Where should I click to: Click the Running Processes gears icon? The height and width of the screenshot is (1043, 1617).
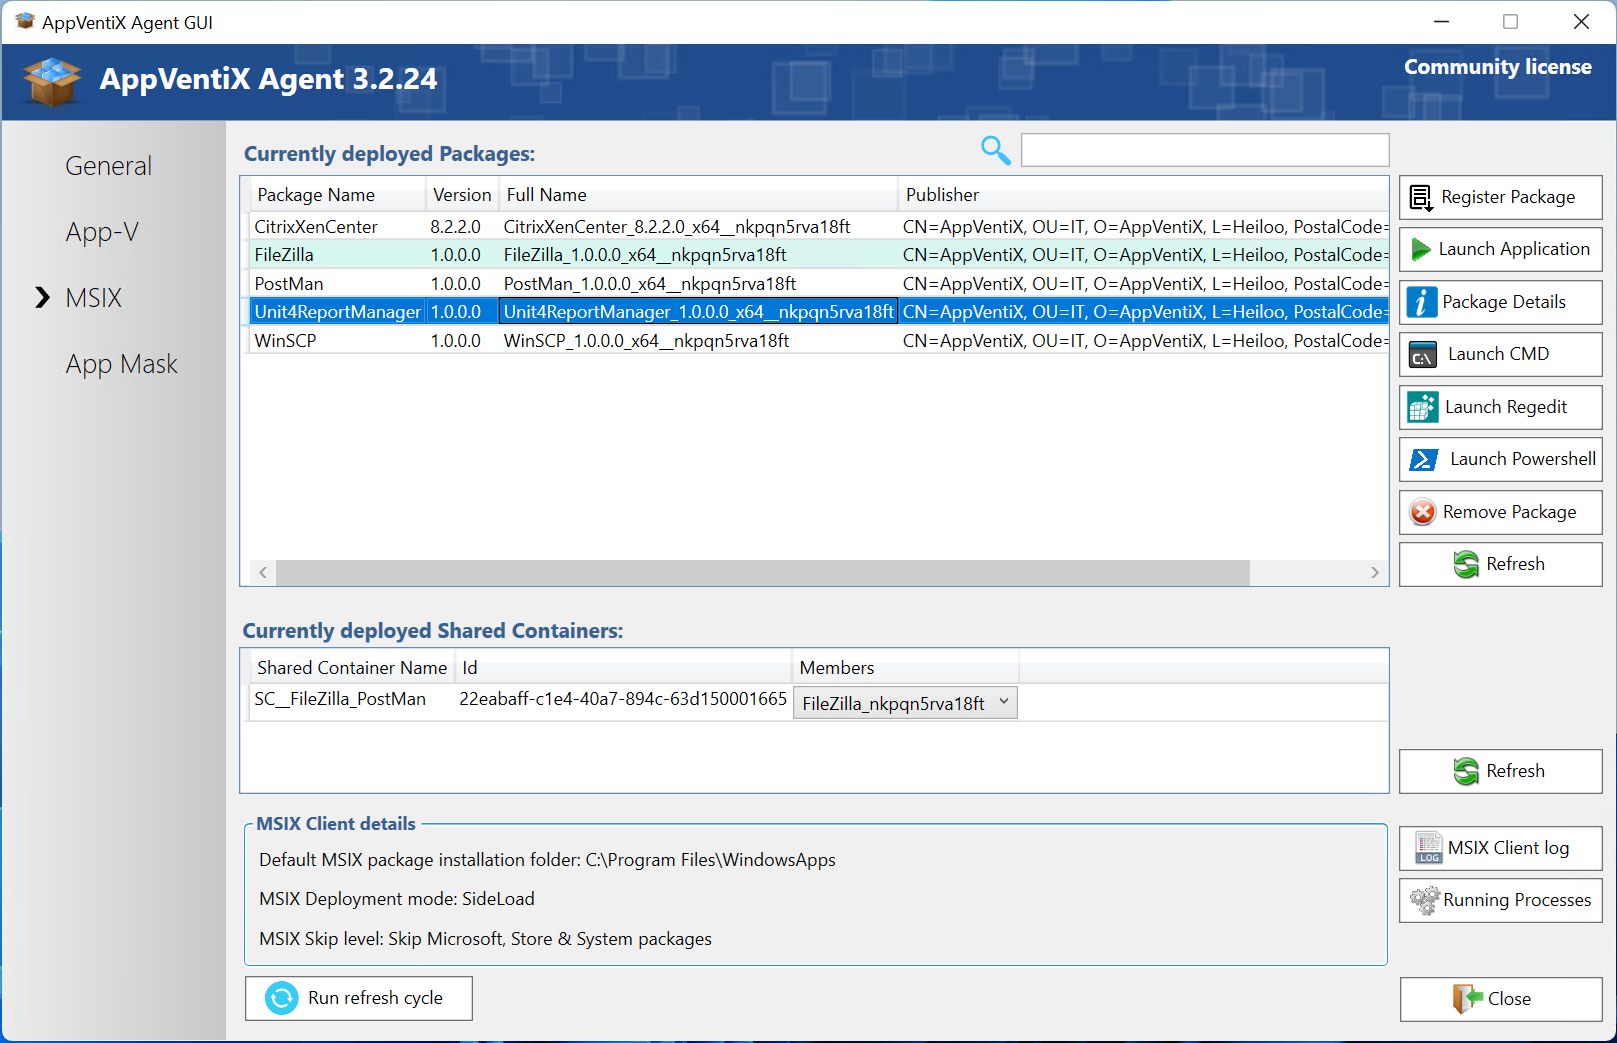click(x=1424, y=900)
